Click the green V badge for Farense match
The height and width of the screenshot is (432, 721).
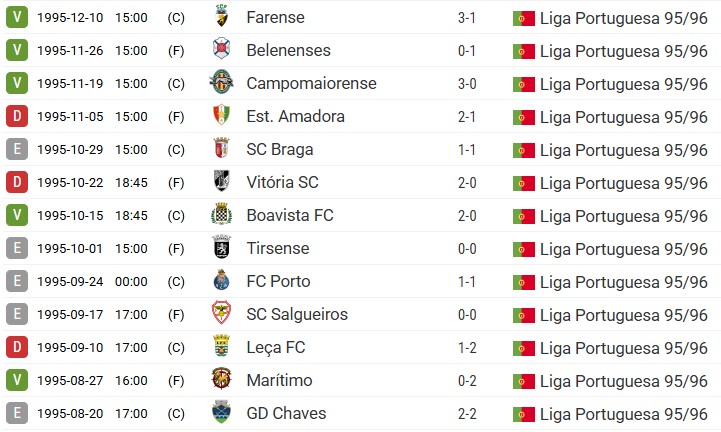(15, 17)
